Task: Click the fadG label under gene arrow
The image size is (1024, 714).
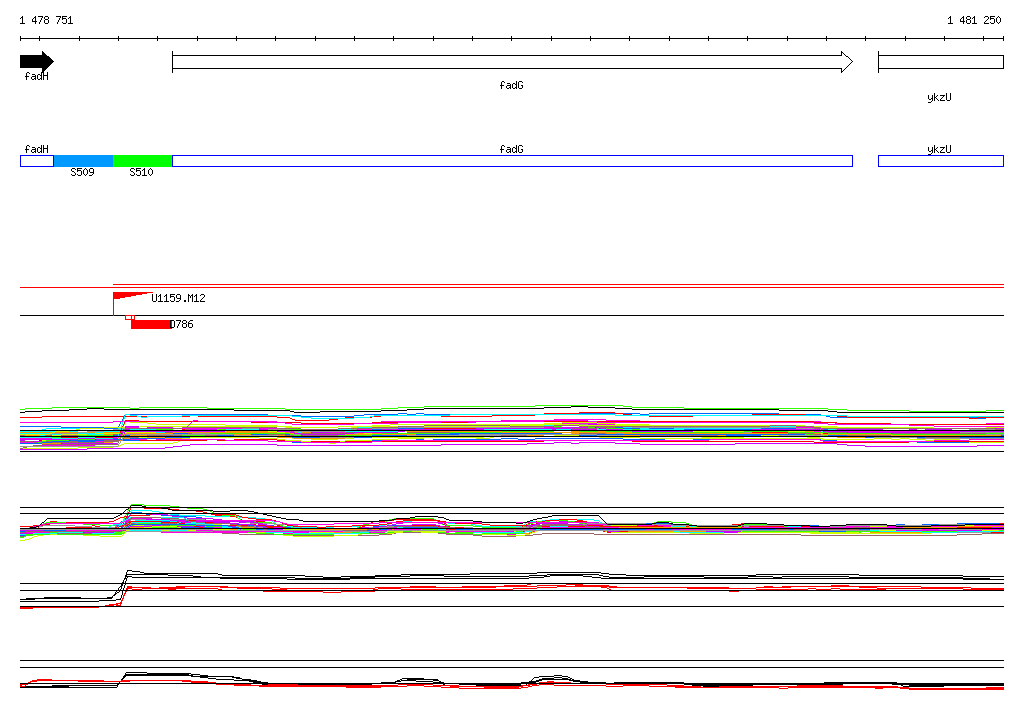Action: [511, 85]
